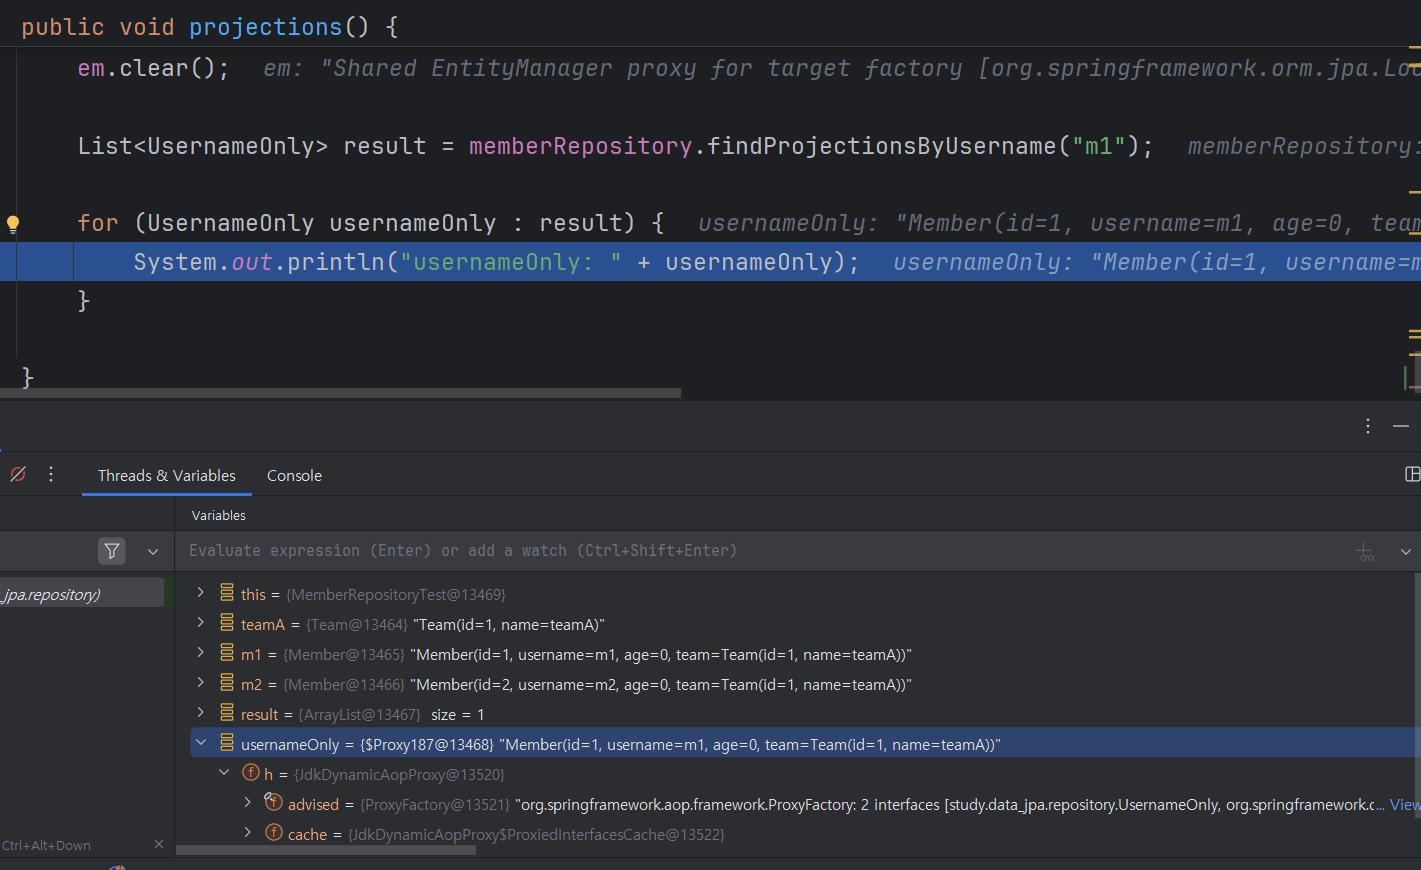The height and width of the screenshot is (870, 1421).
Task: Minimize the debug tool window
Action: [1401, 426]
